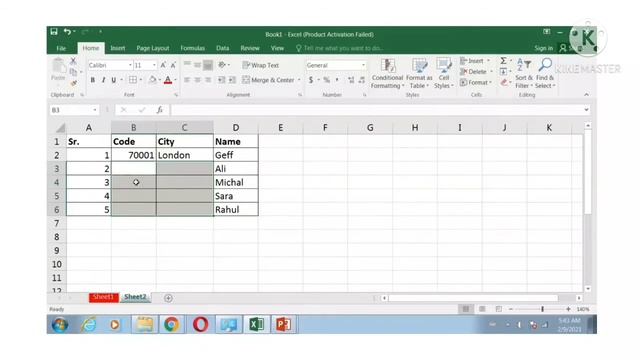Toggle Underline formatting
The width and height of the screenshot is (640, 360).
pyautogui.click(x=114, y=80)
